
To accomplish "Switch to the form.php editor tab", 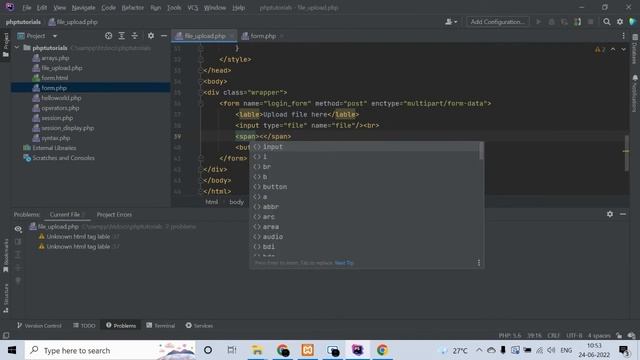I will point(262,36).
